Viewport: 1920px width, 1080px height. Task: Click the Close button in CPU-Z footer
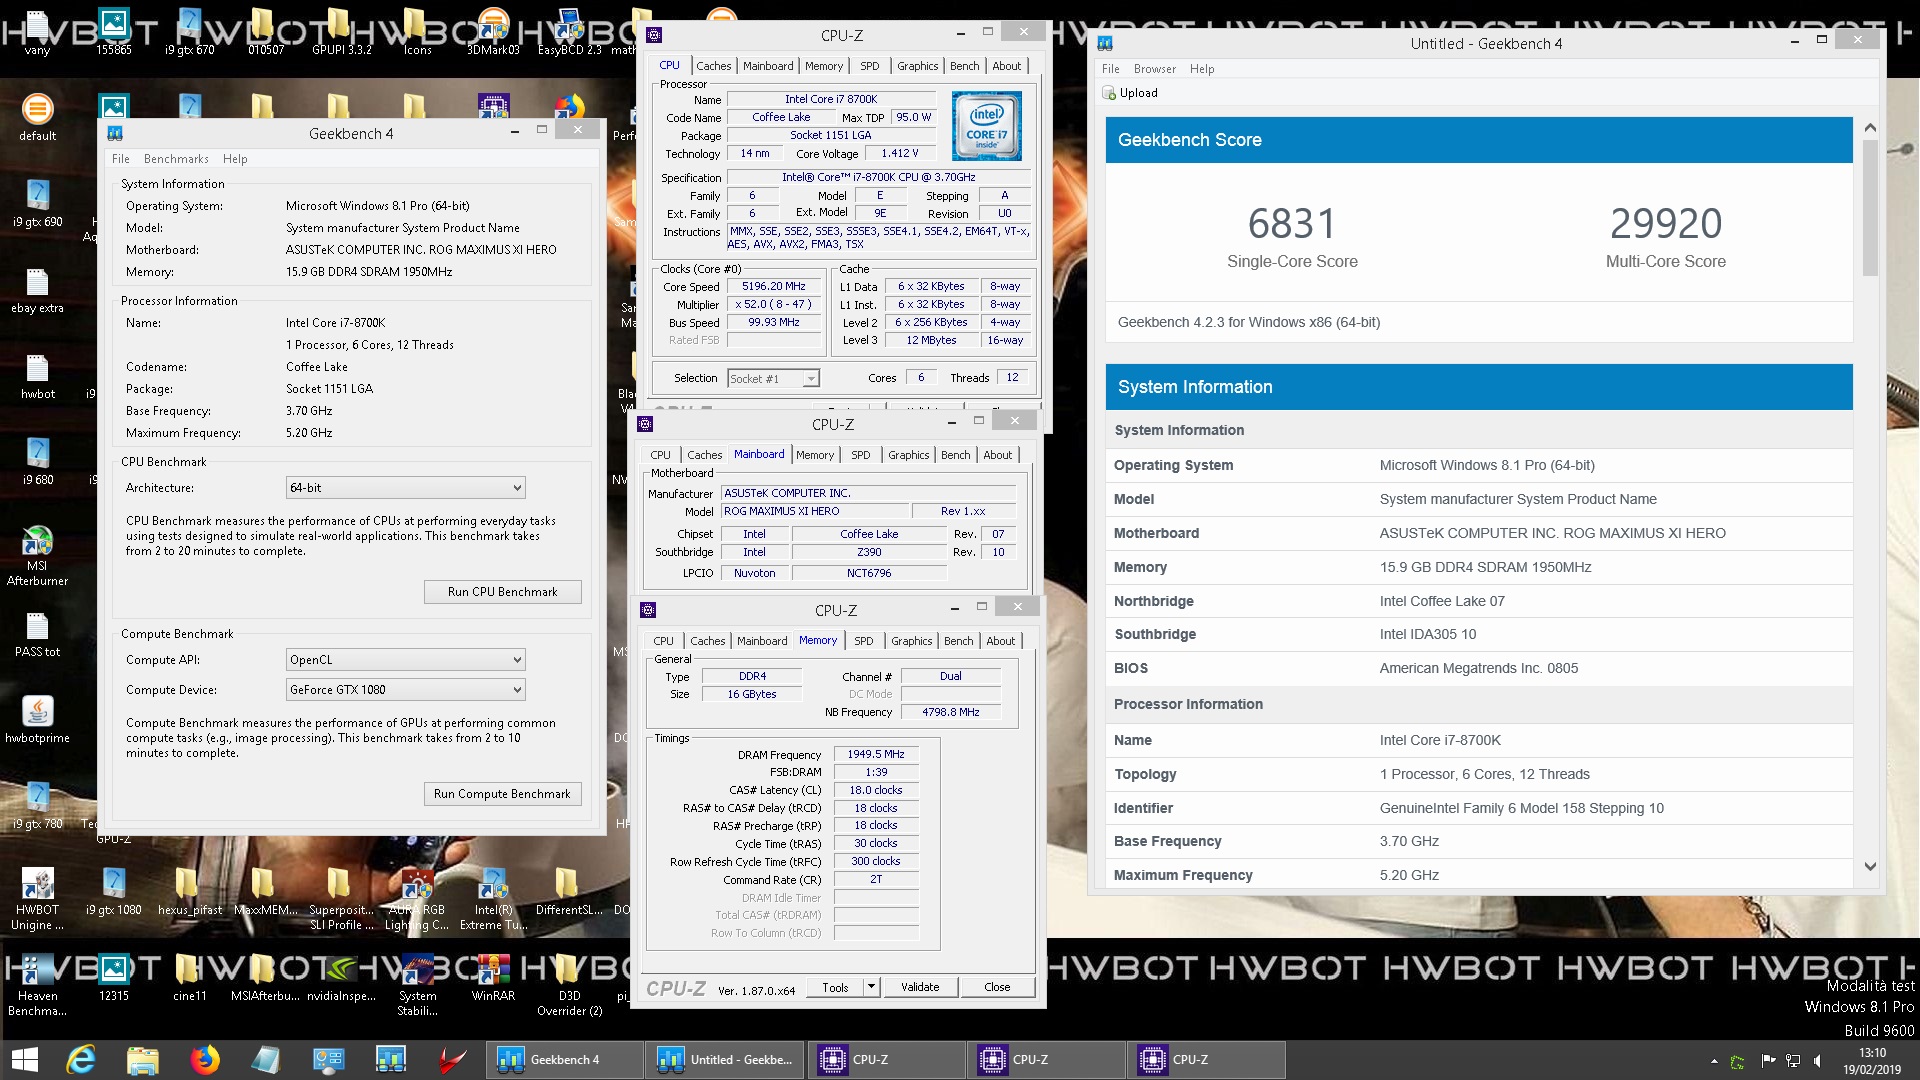pyautogui.click(x=997, y=987)
